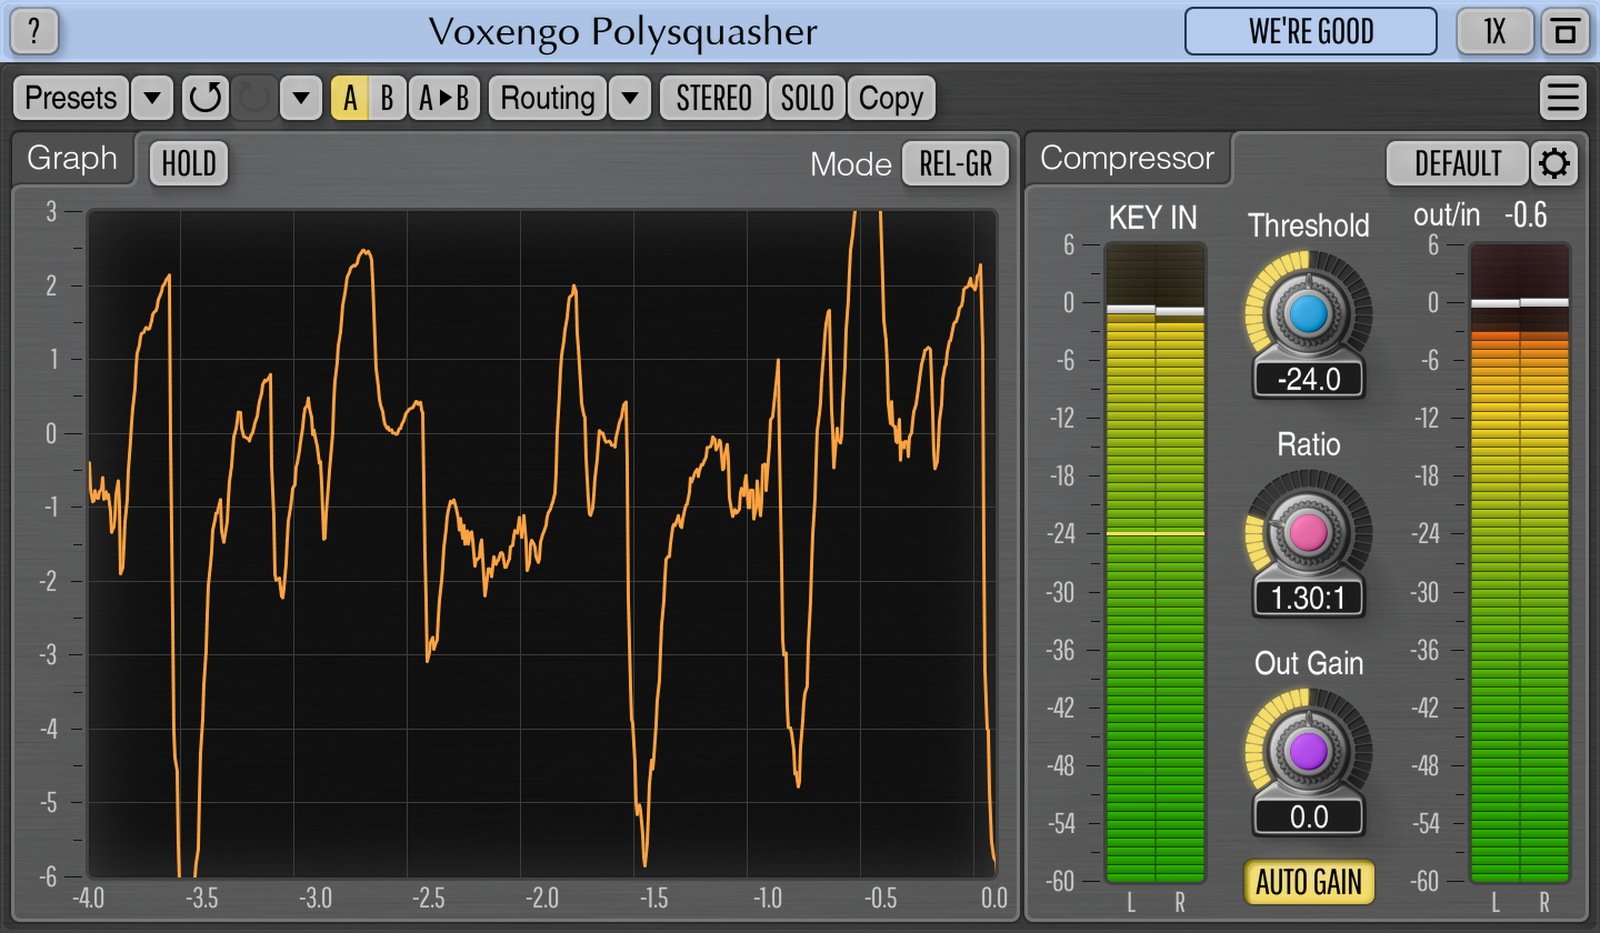Click the undo arrow icon
The height and width of the screenshot is (933, 1600).
pyautogui.click(x=204, y=97)
